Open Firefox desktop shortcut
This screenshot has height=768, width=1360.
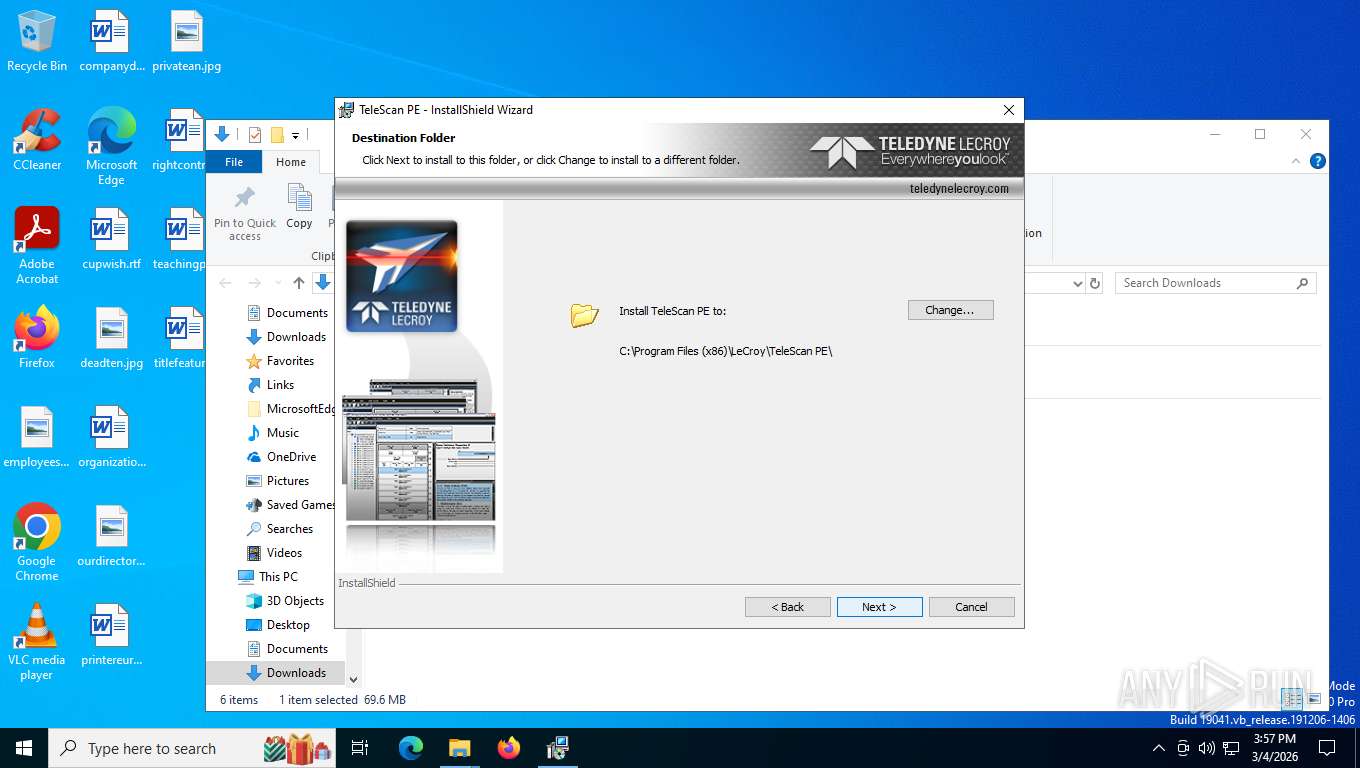pyautogui.click(x=37, y=338)
